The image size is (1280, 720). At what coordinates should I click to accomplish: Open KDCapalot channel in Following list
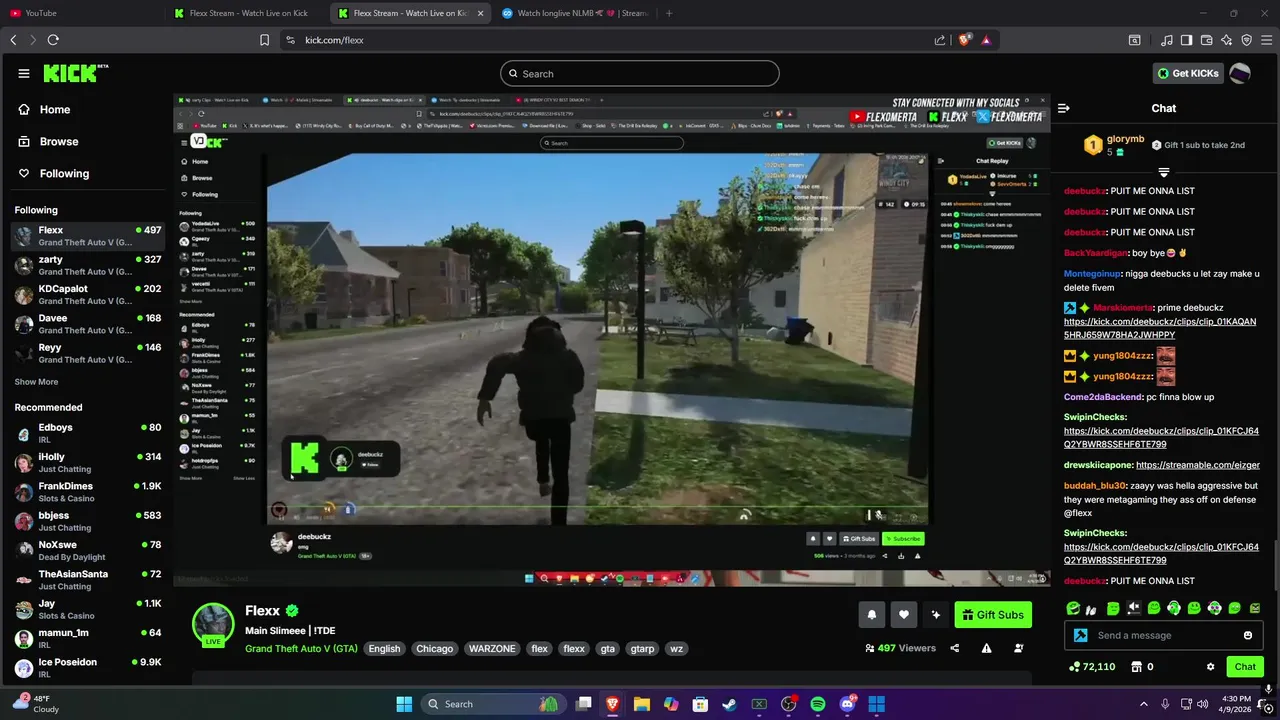[x=88, y=294]
